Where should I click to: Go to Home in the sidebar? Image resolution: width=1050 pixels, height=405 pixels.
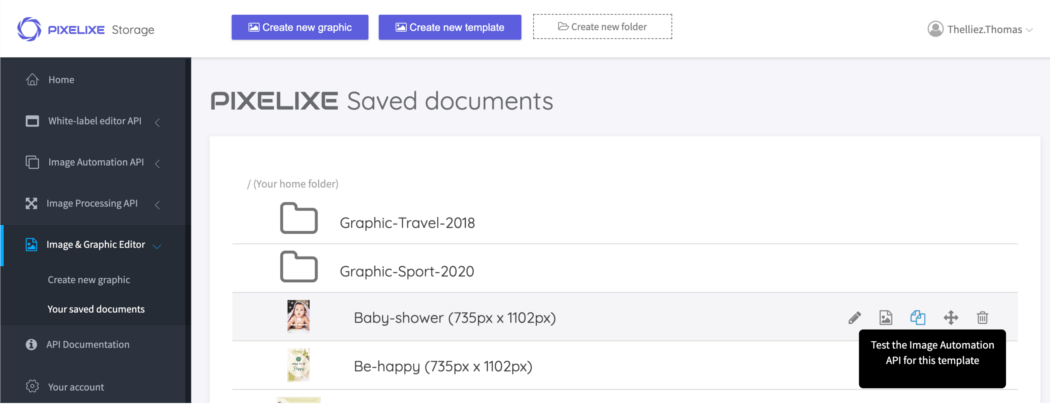(61, 80)
